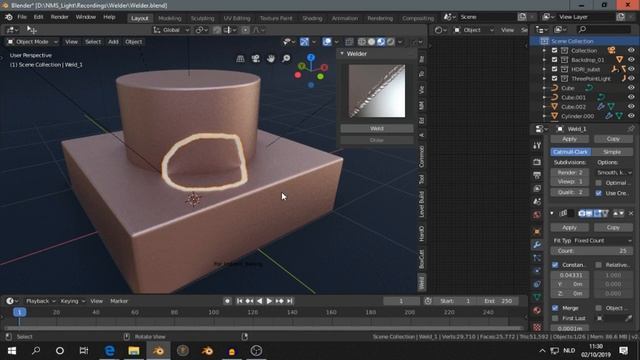Open Object Data green triangle tab
Image resolution: width=640 pixels, height=360 pixels.
tap(537, 297)
